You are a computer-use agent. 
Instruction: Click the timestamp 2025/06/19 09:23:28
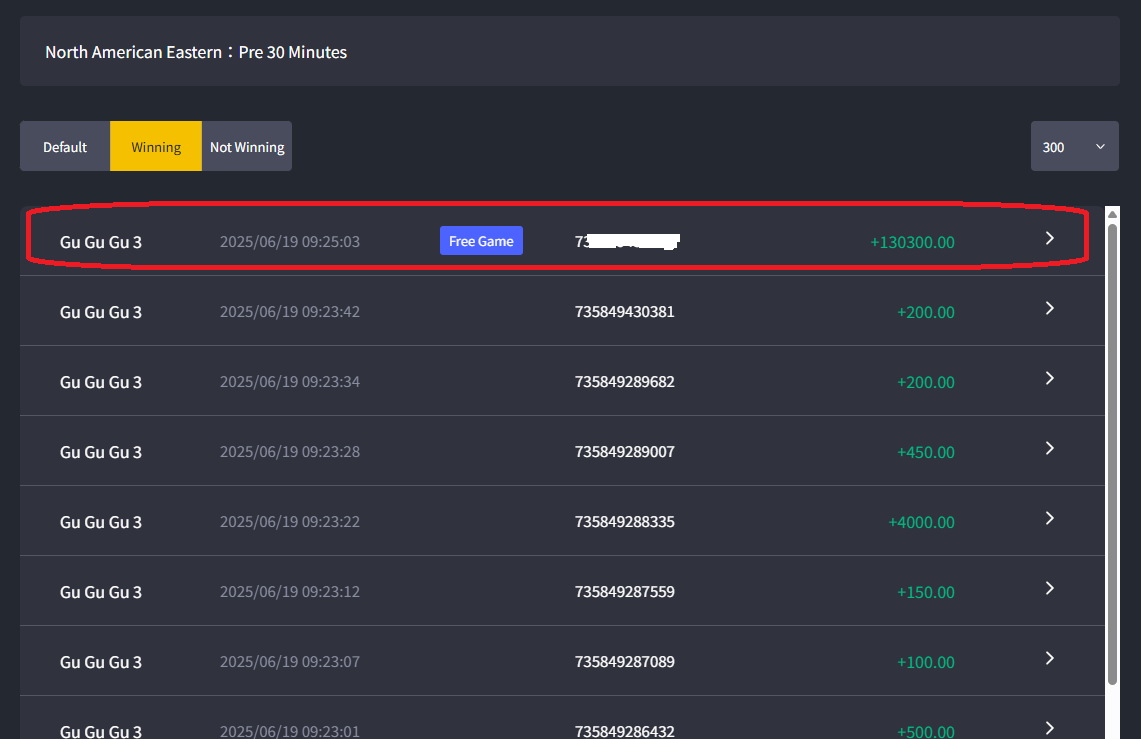290,451
